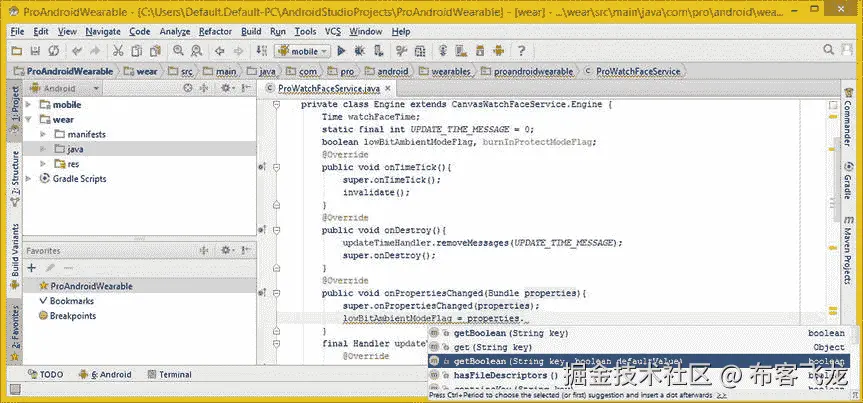Click the Make Project icon
863x403 pixels.
coord(261,51)
